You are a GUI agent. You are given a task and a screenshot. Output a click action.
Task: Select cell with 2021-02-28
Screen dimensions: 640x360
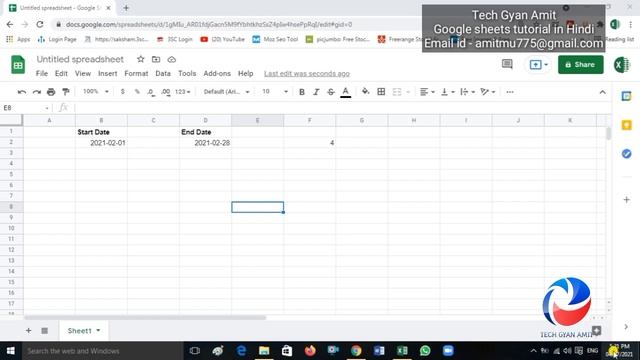pyautogui.click(x=205, y=143)
